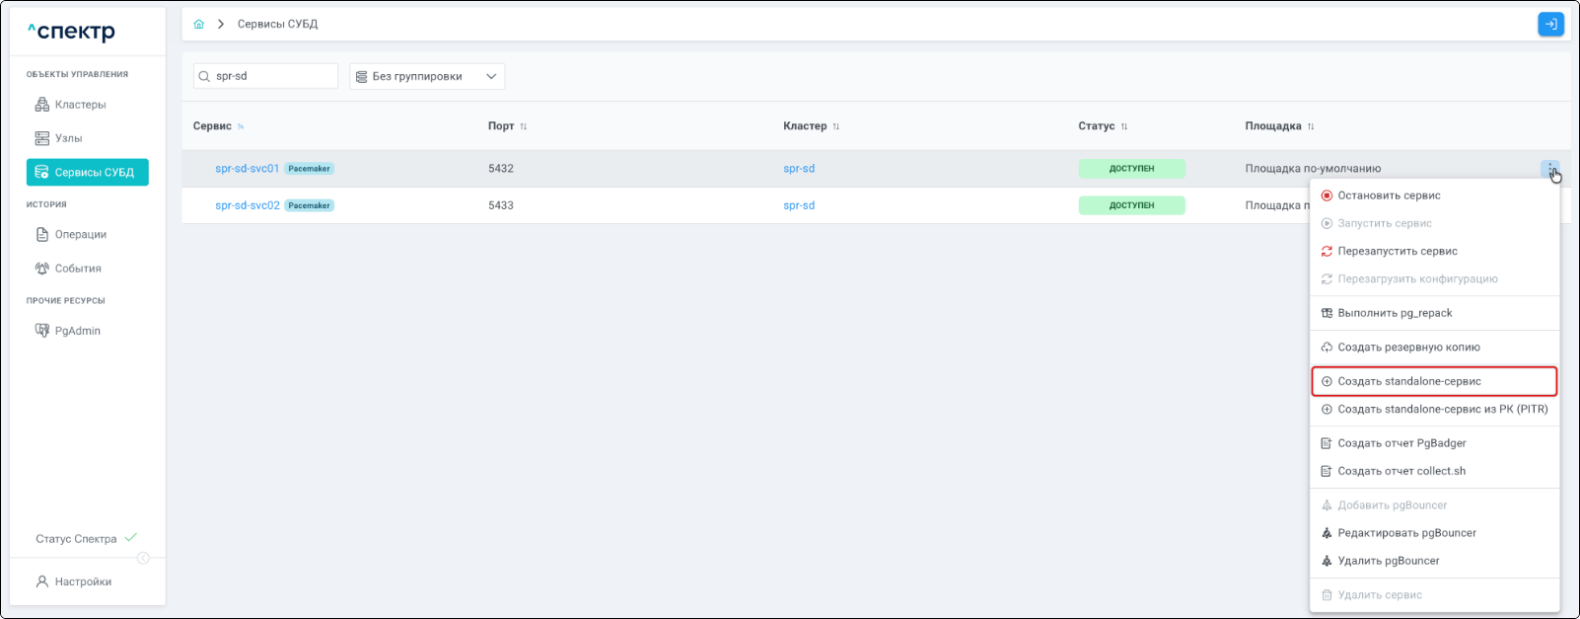Click the search field containing spr-sd

pos(270,77)
